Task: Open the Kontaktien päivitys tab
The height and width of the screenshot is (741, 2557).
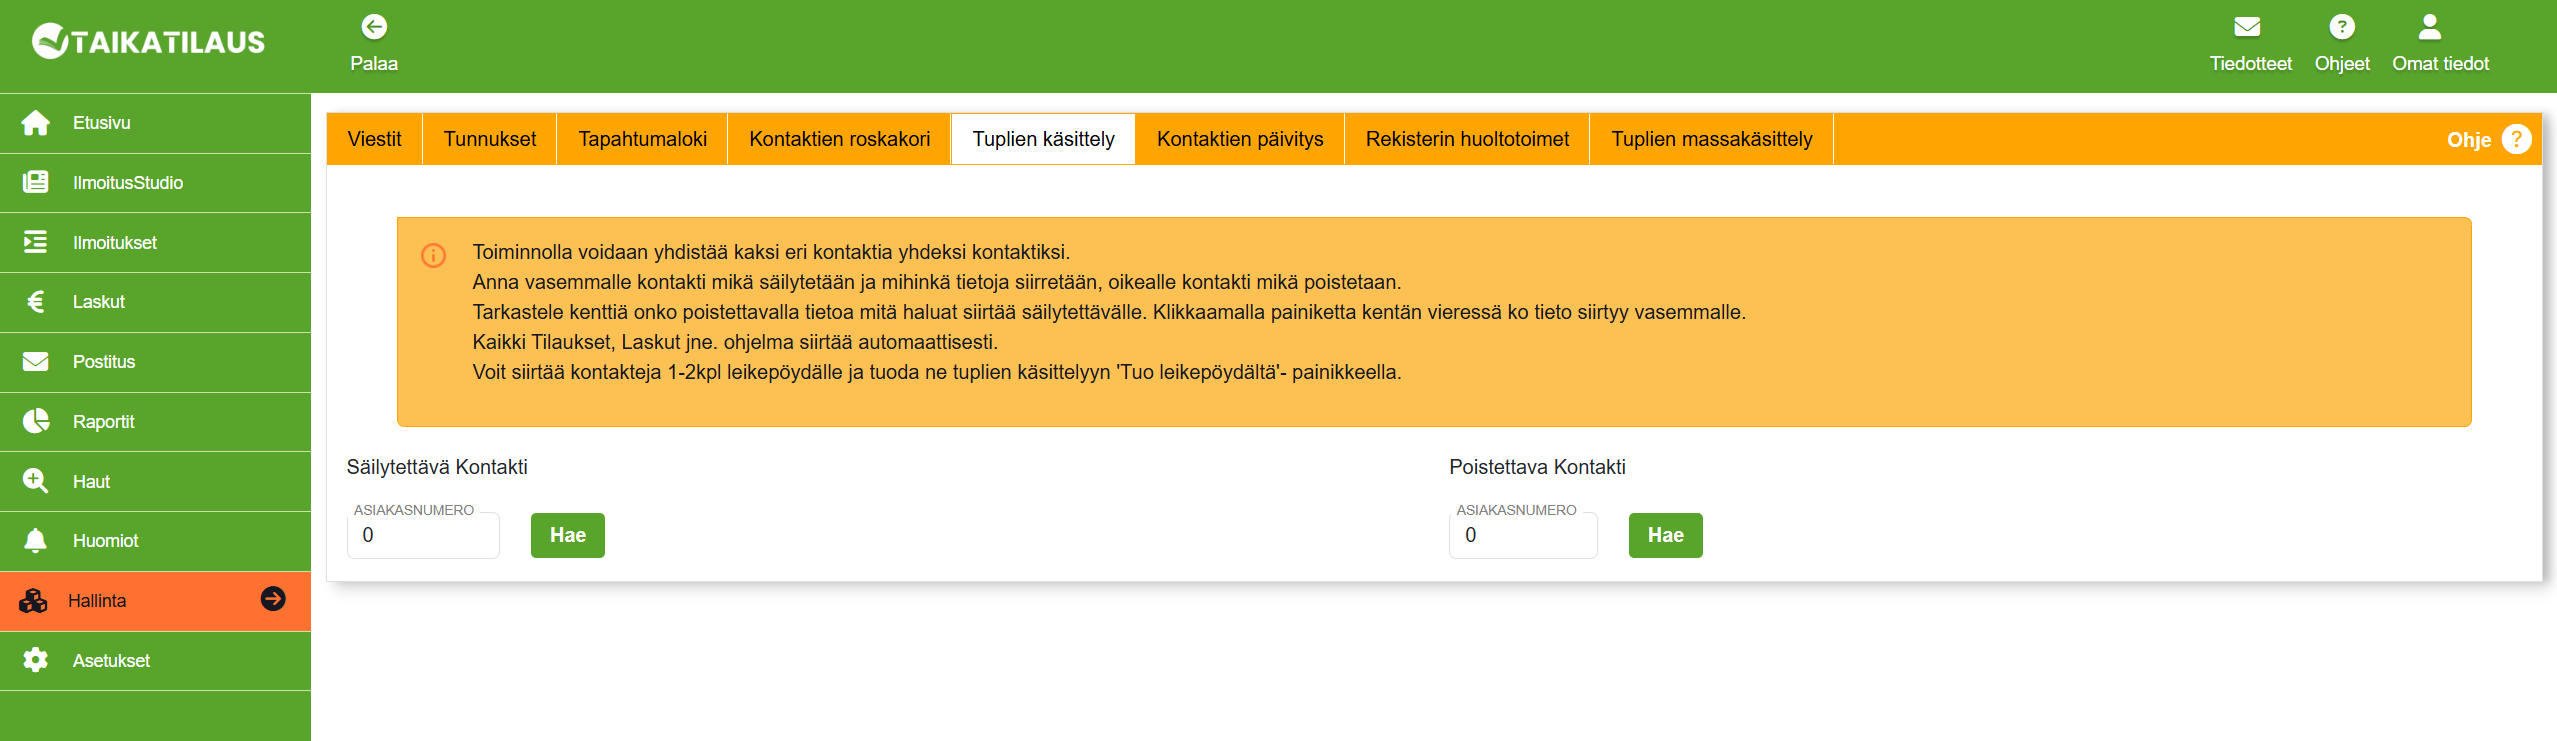Action: [x=1240, y=139]
